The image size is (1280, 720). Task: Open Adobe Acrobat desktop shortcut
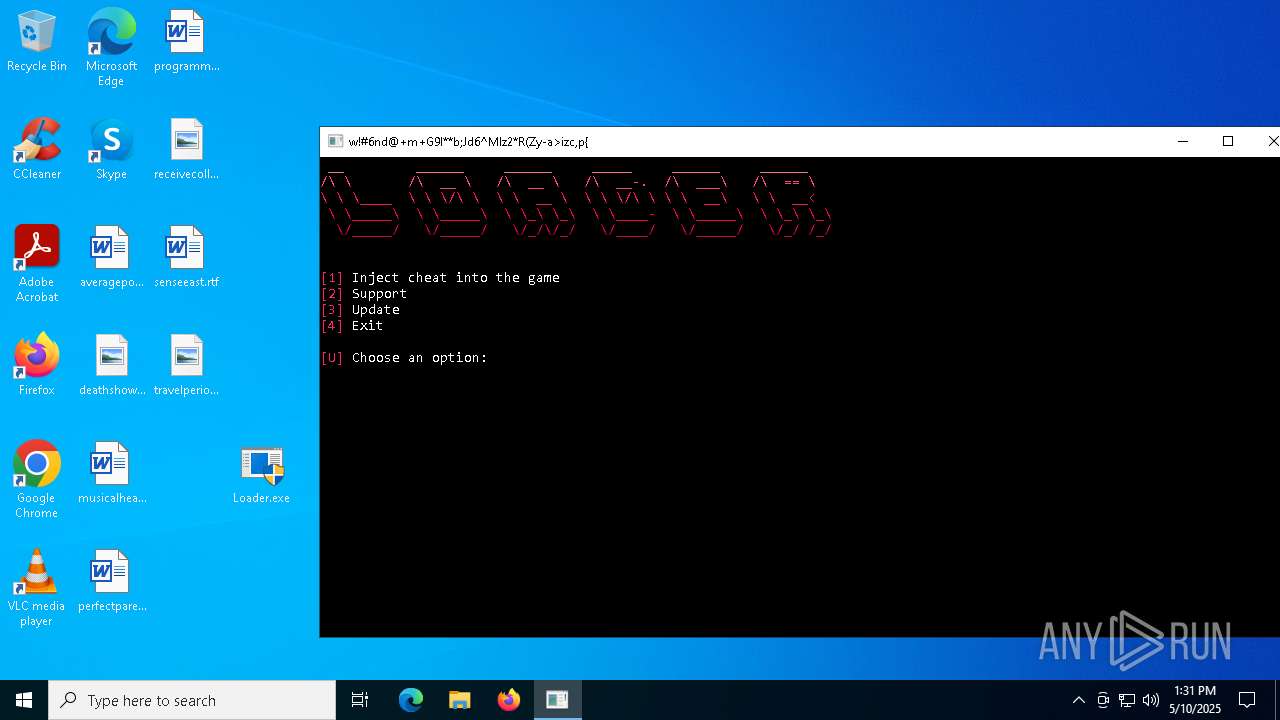click(x=37, y=264)
